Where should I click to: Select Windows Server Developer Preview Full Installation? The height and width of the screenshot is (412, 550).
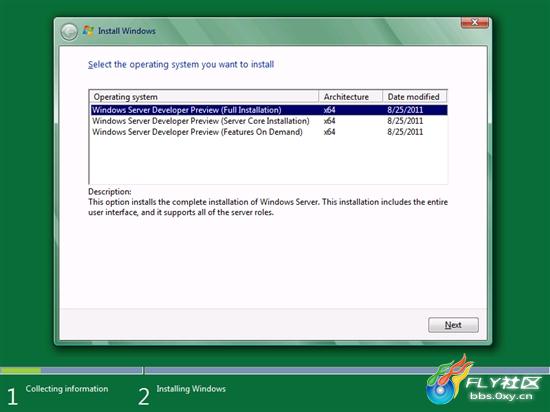pyautogui.click(x=269, y=110)
